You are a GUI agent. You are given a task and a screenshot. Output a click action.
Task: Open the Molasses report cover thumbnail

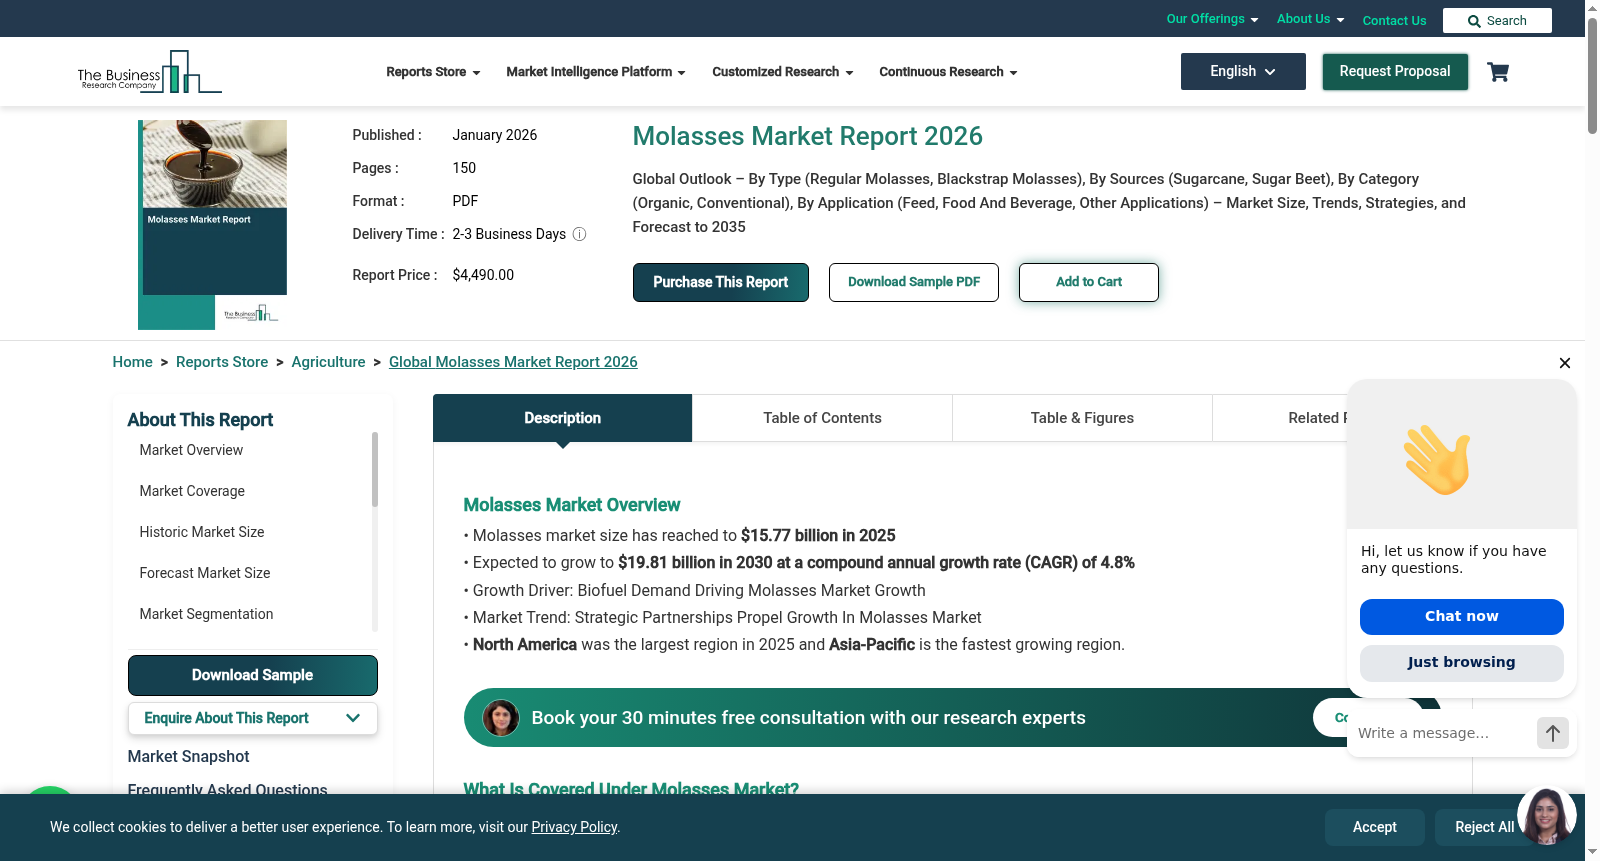(213, 225)
